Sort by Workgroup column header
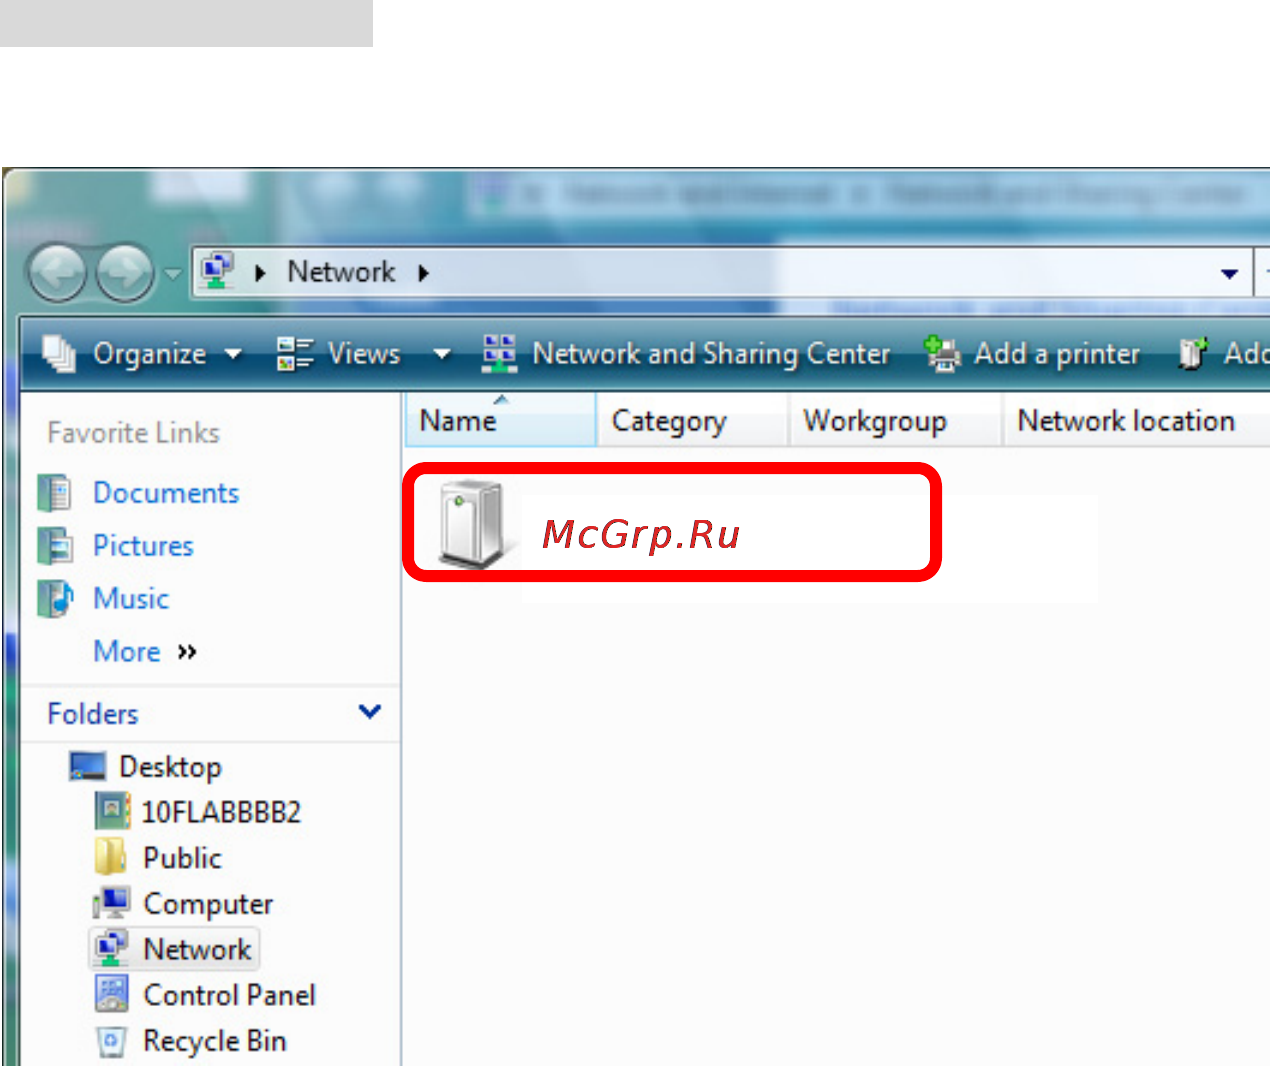The height and width of the screenshot is (1066, 1270). [x=895, y=420]
